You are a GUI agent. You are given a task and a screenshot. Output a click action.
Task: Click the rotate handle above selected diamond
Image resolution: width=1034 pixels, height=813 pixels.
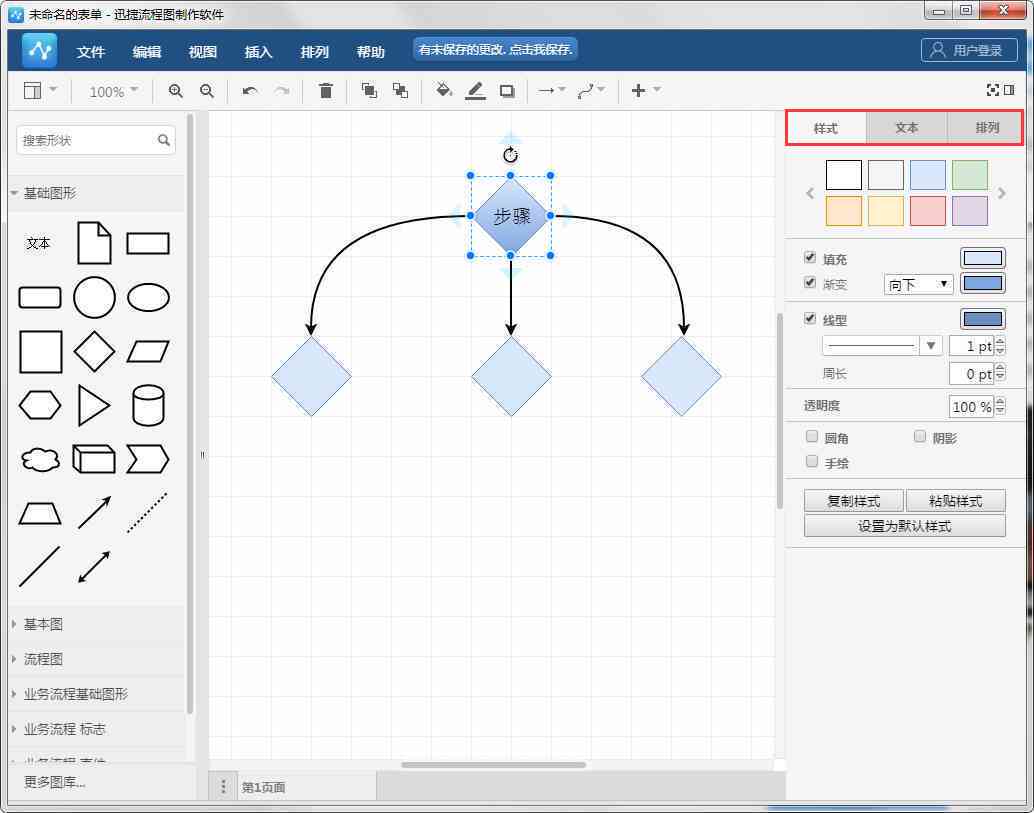(510, 155)
